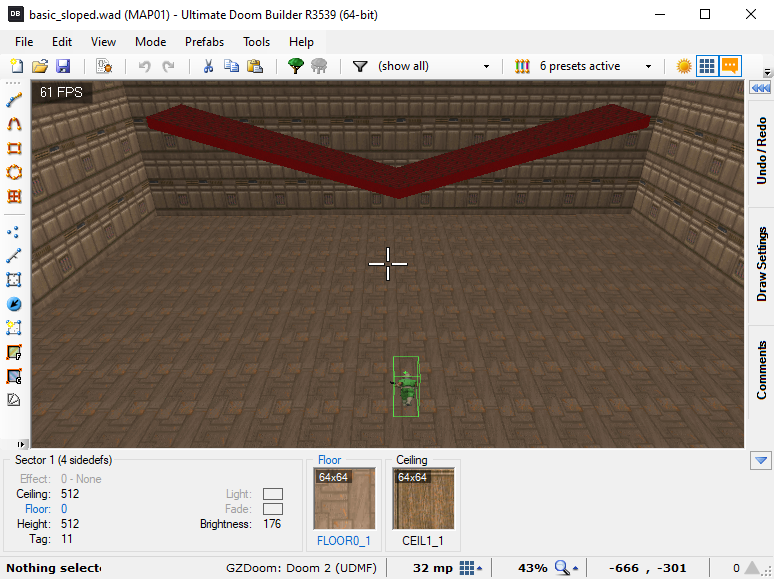Viewport: 774px width, 579px height.
Task: Redo the last undone action
Action: 168,66
